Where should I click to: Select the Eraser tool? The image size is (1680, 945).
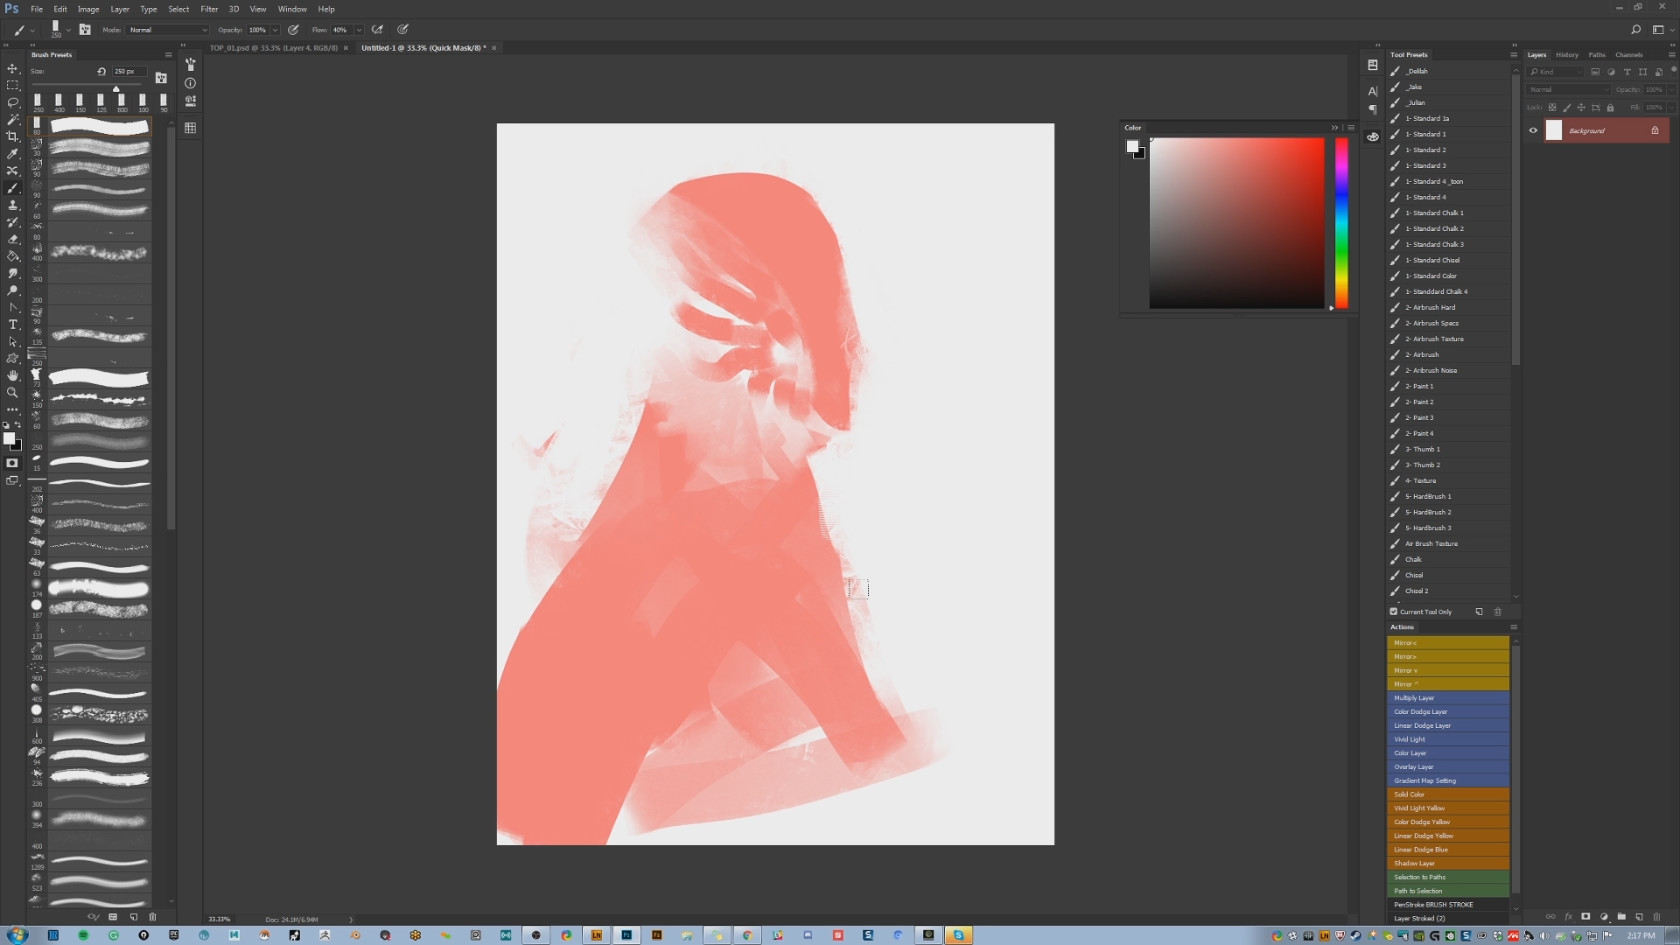13,239
